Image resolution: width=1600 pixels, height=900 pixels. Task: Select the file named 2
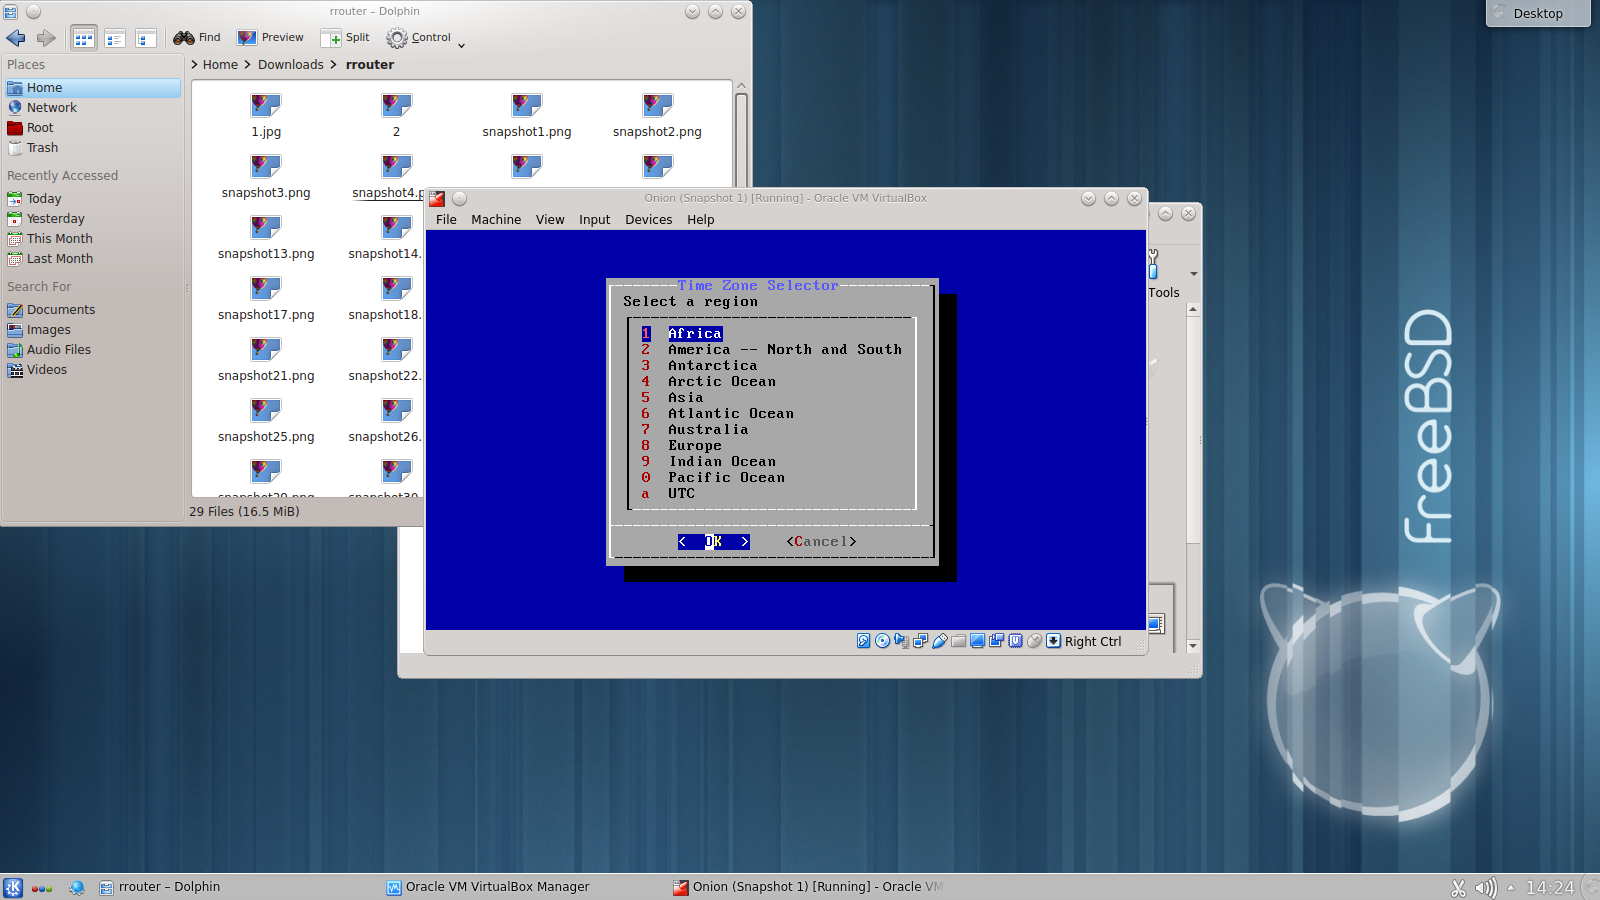396,115
